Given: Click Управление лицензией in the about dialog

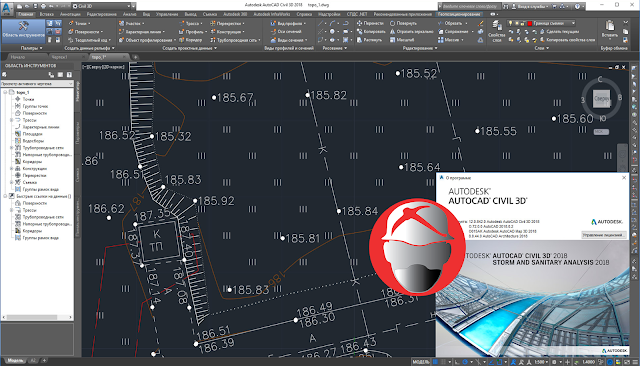Looking at the screenshot, I should 604,235.
